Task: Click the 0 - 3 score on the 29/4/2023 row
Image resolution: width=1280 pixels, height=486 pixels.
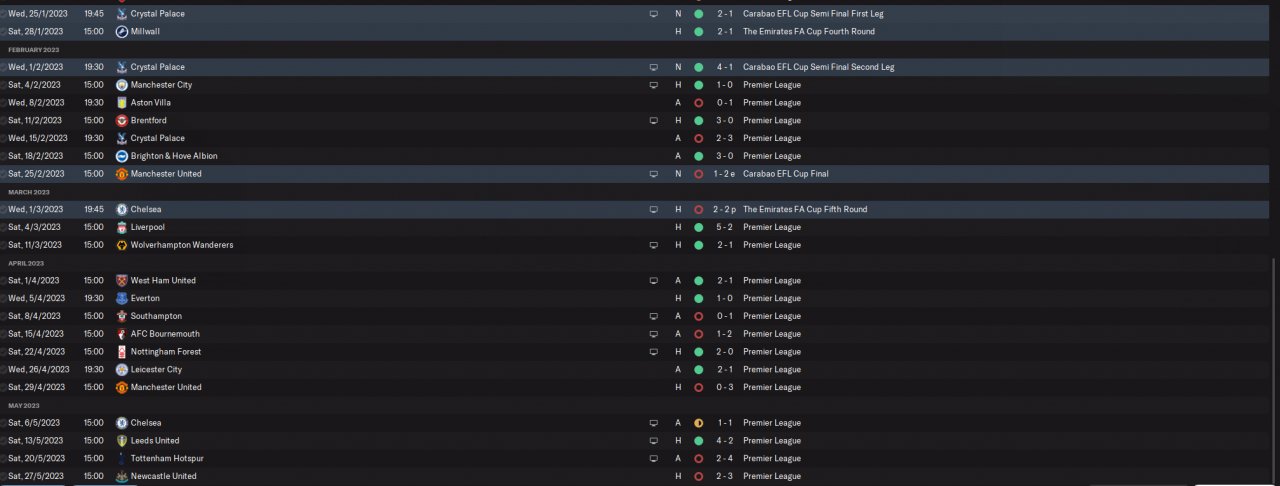Action: coord(725,387)
